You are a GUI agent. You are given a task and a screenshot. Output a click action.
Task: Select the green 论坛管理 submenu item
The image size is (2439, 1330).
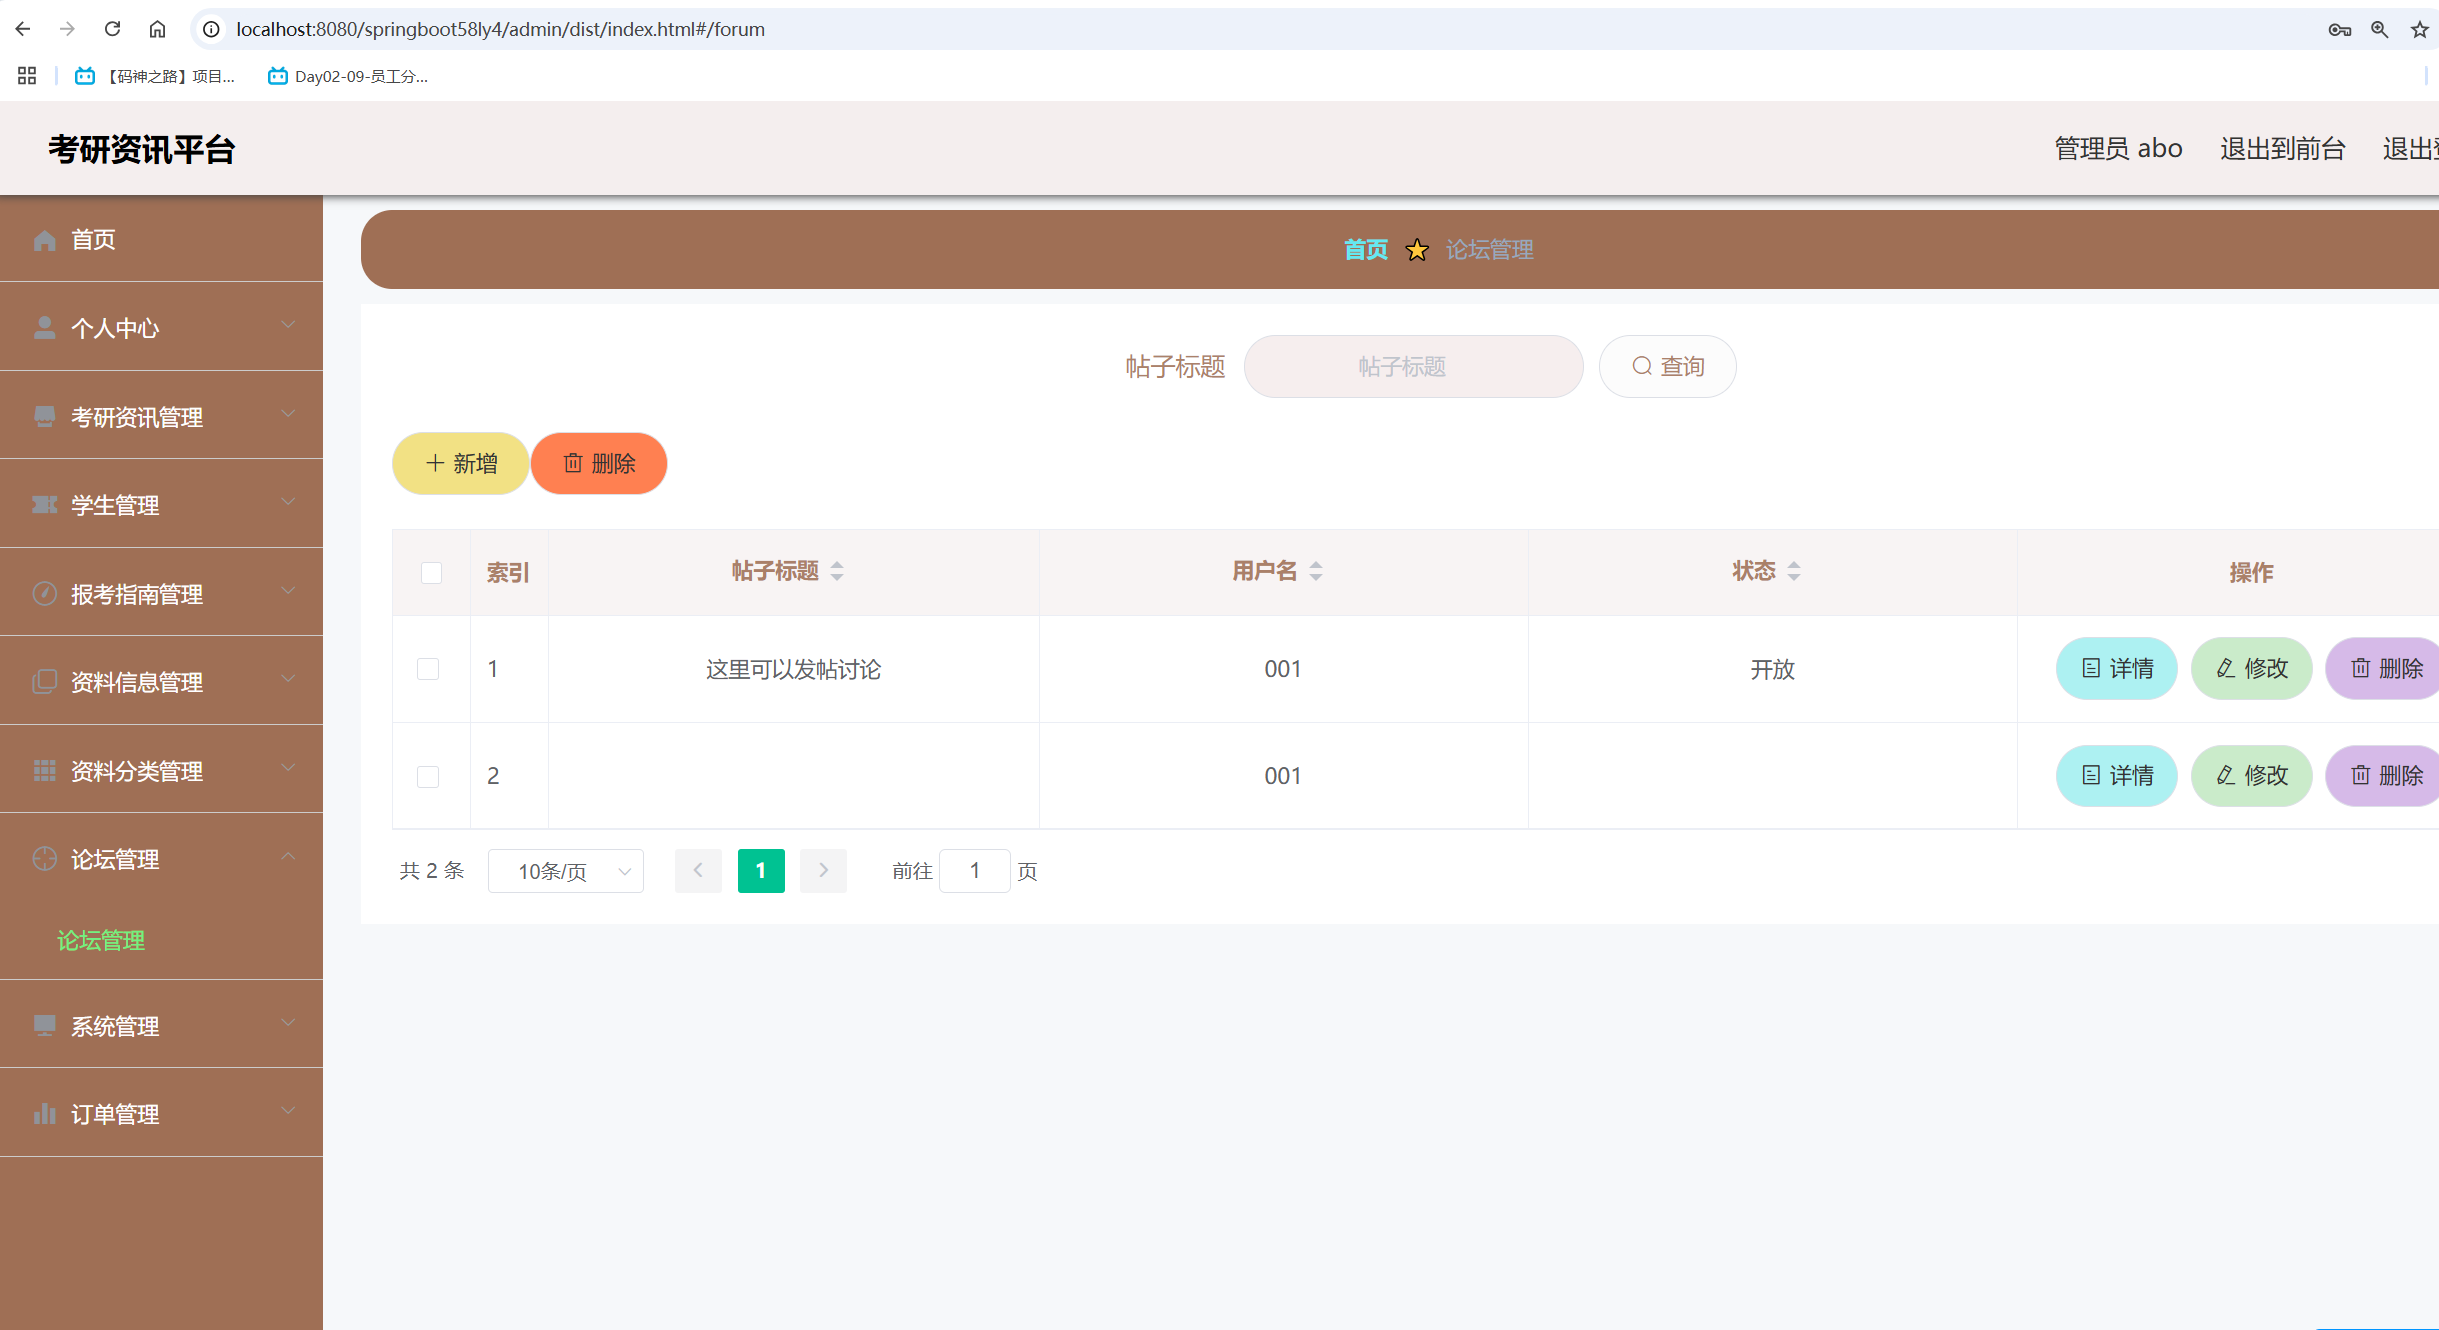pyautogui.click(x=101, y=940)
